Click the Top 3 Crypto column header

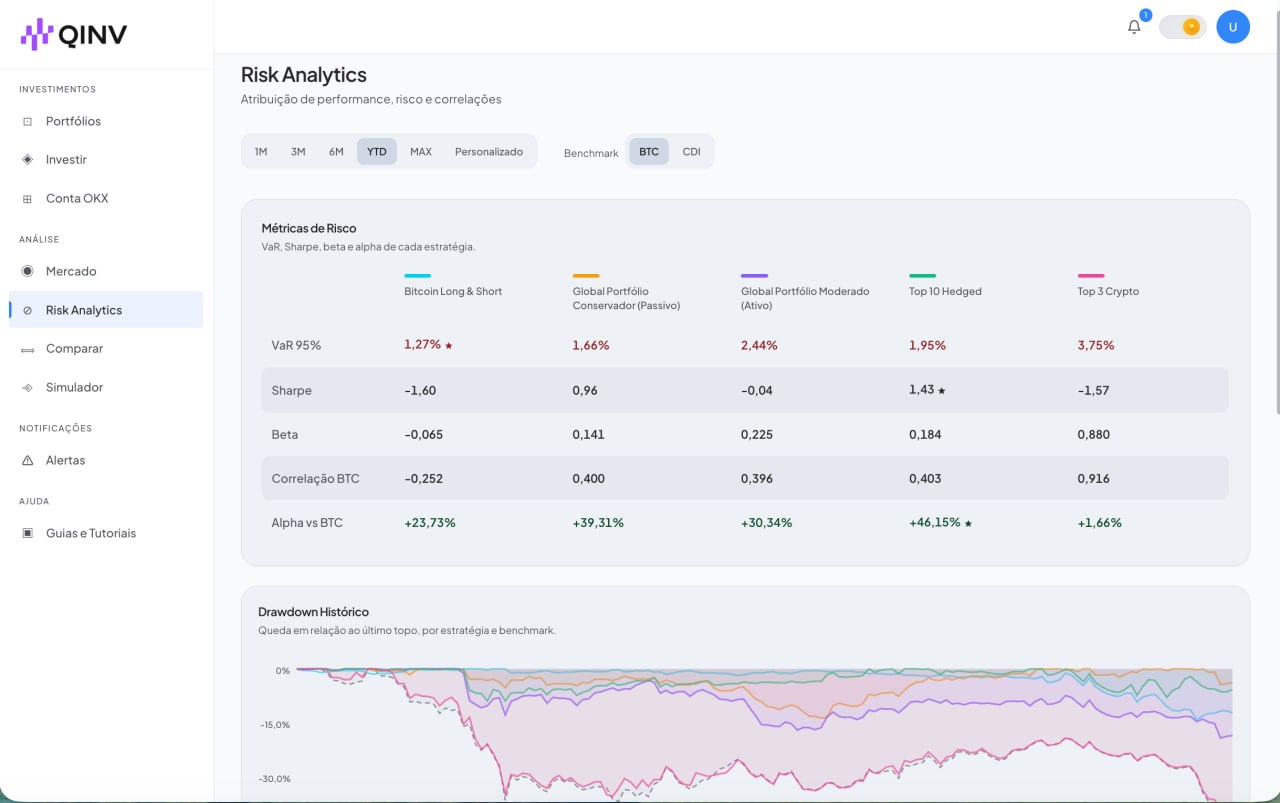click(x=1108, y=291)
